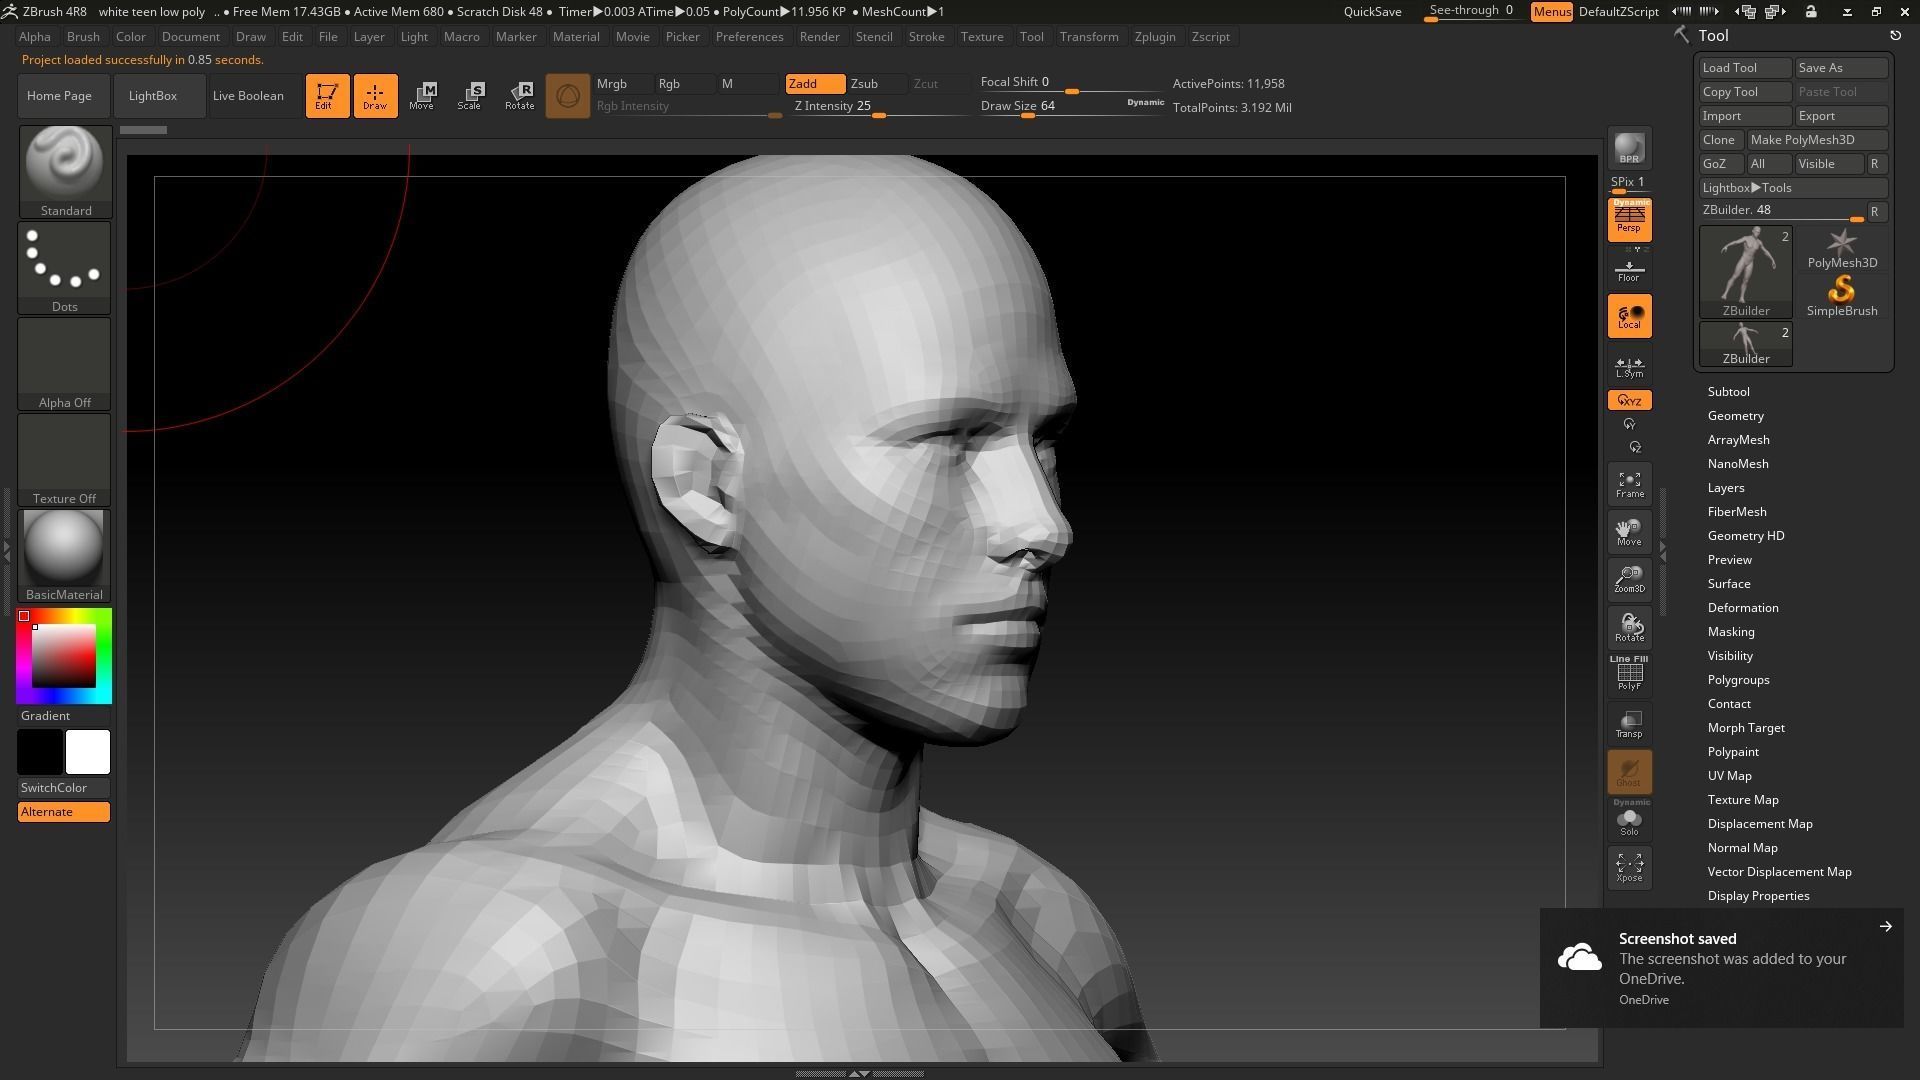Select the PolyMesh3D star tool

(1842, 248)
